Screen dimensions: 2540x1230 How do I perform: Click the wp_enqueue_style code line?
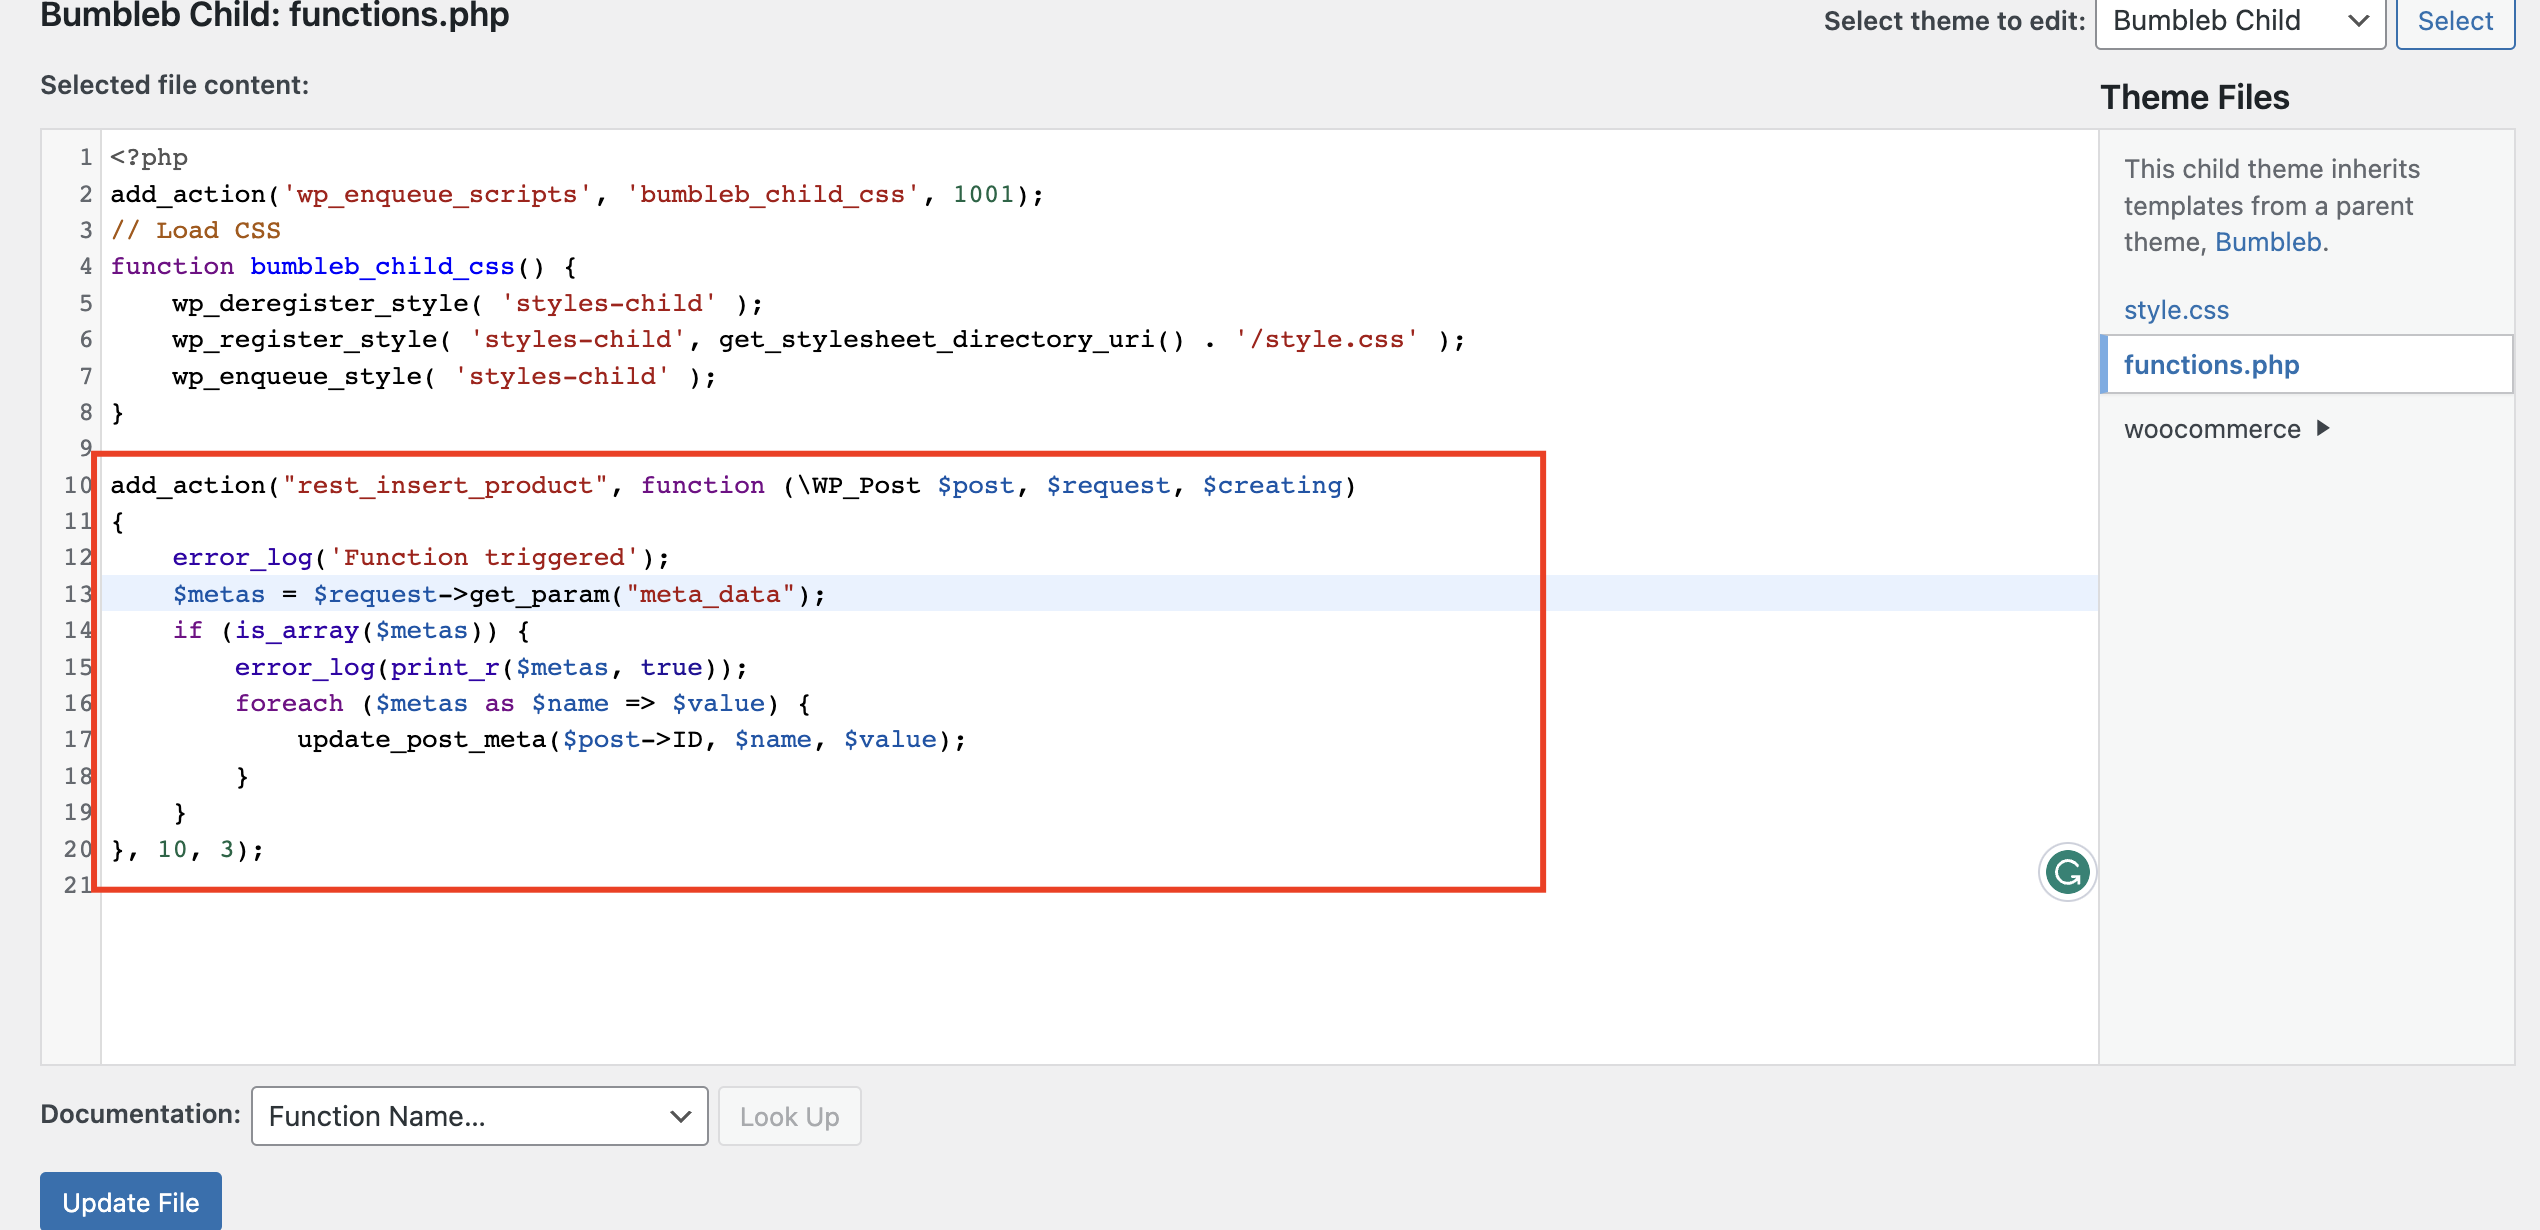(x=443, y=376)
